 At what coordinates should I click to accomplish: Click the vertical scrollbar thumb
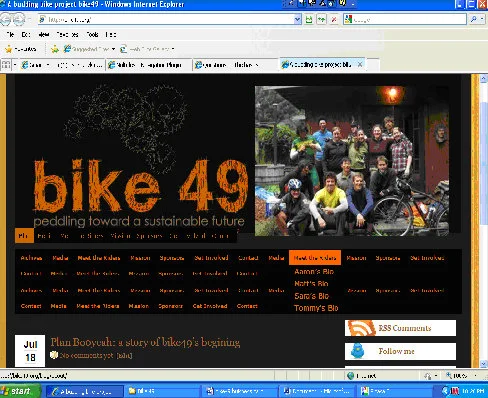[x=483, y=163]
